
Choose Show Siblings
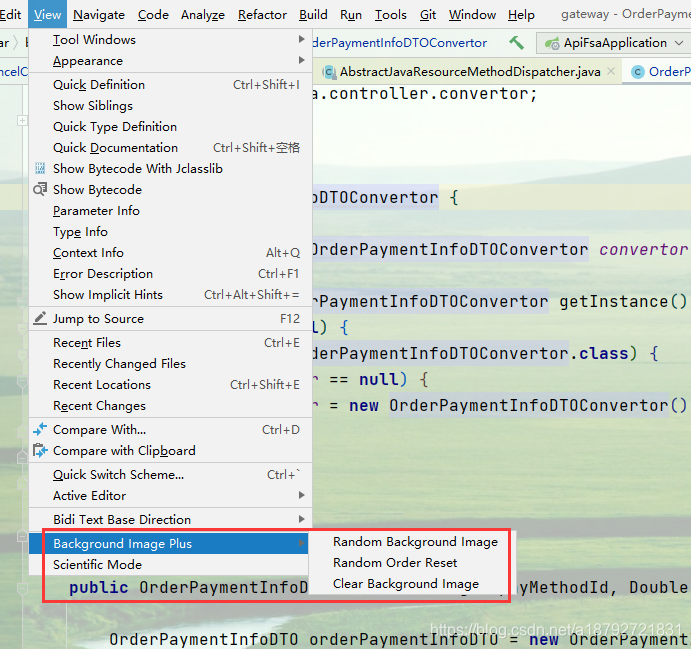coord(171,106)
